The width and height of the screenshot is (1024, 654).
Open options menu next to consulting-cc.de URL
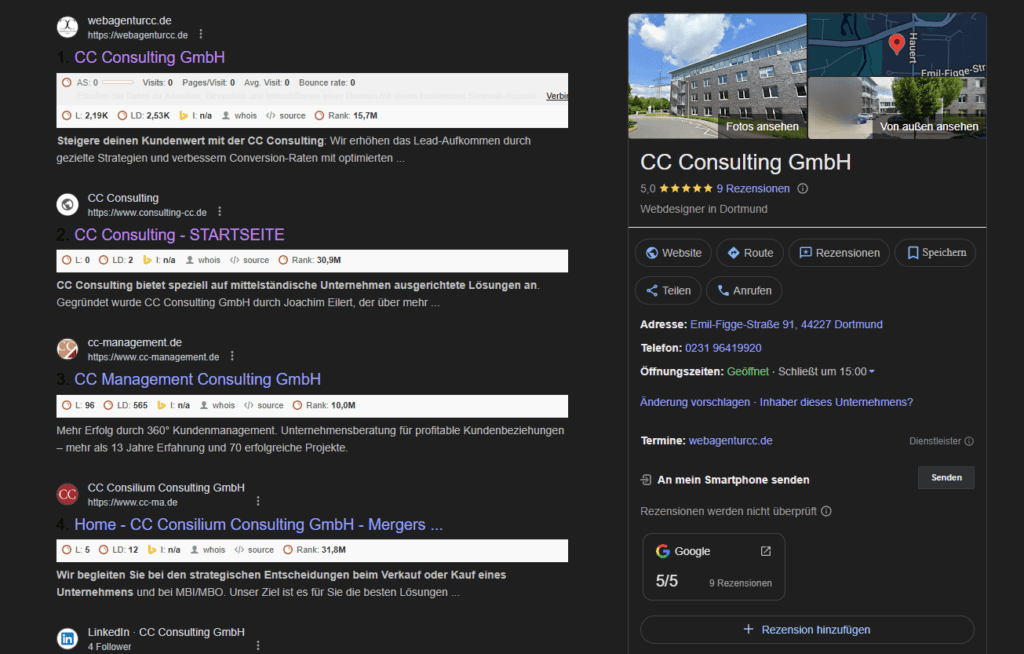click(x=219, y=212)
